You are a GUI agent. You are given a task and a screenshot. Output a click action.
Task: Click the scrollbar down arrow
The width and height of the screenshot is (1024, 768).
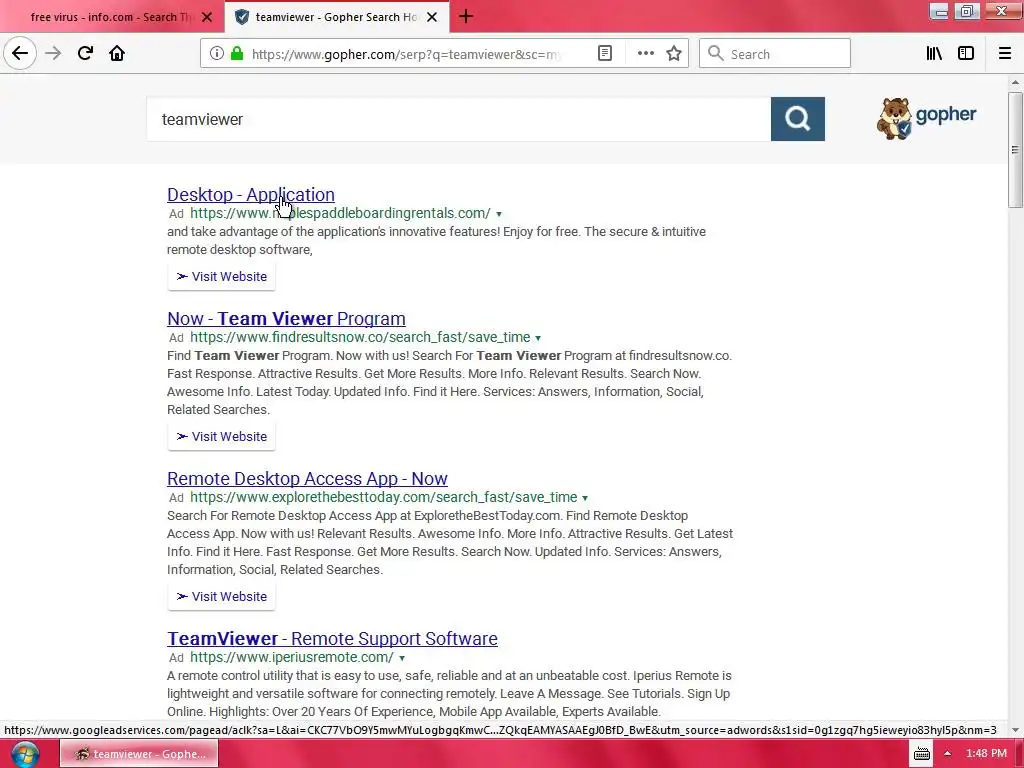pos(1014,730)
